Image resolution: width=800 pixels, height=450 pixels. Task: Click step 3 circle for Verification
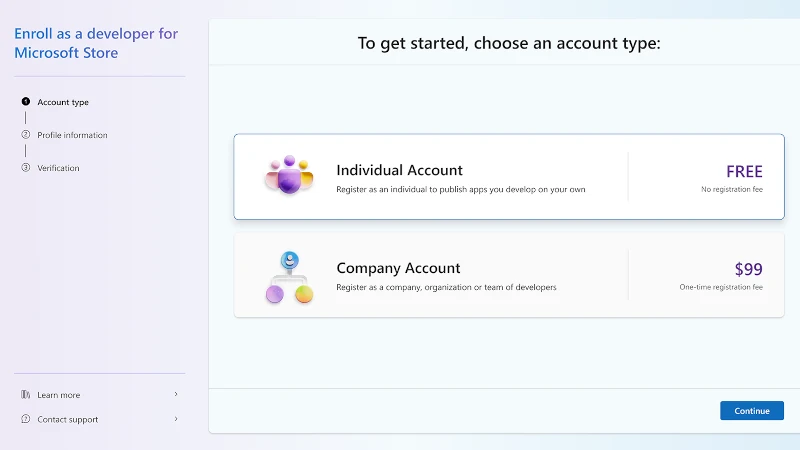26,167
